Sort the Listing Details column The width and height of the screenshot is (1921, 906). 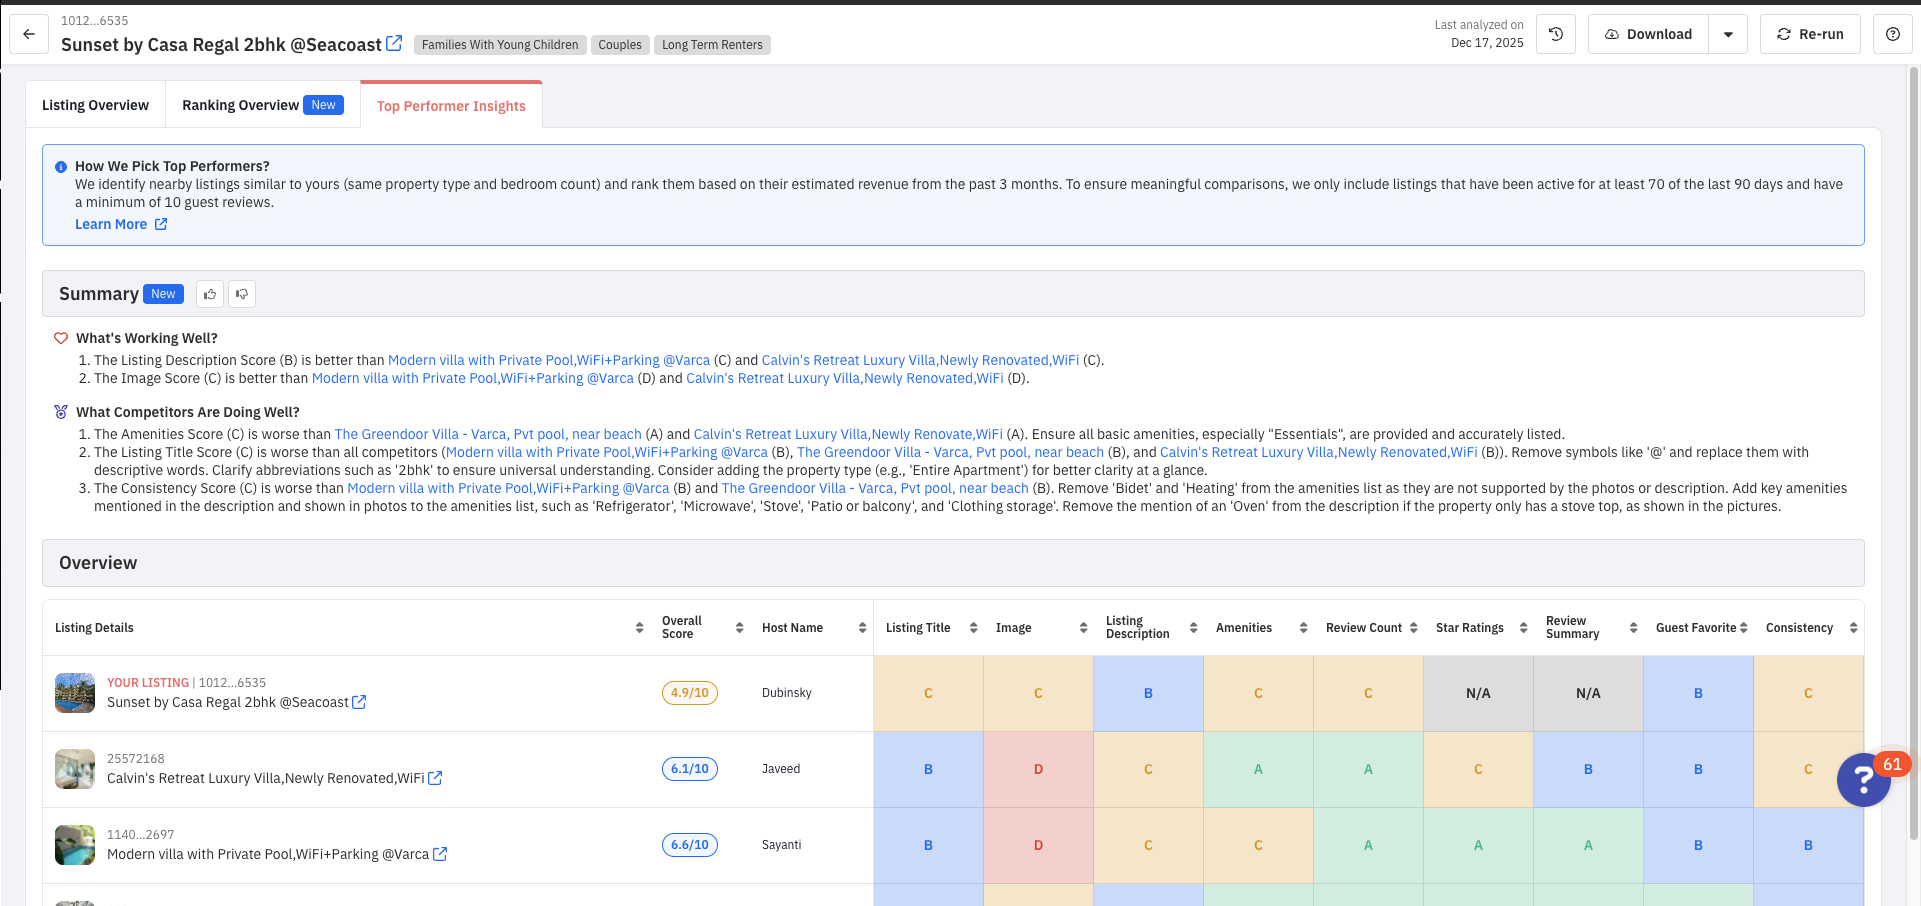pyautogui.click(x=639, y=628)
